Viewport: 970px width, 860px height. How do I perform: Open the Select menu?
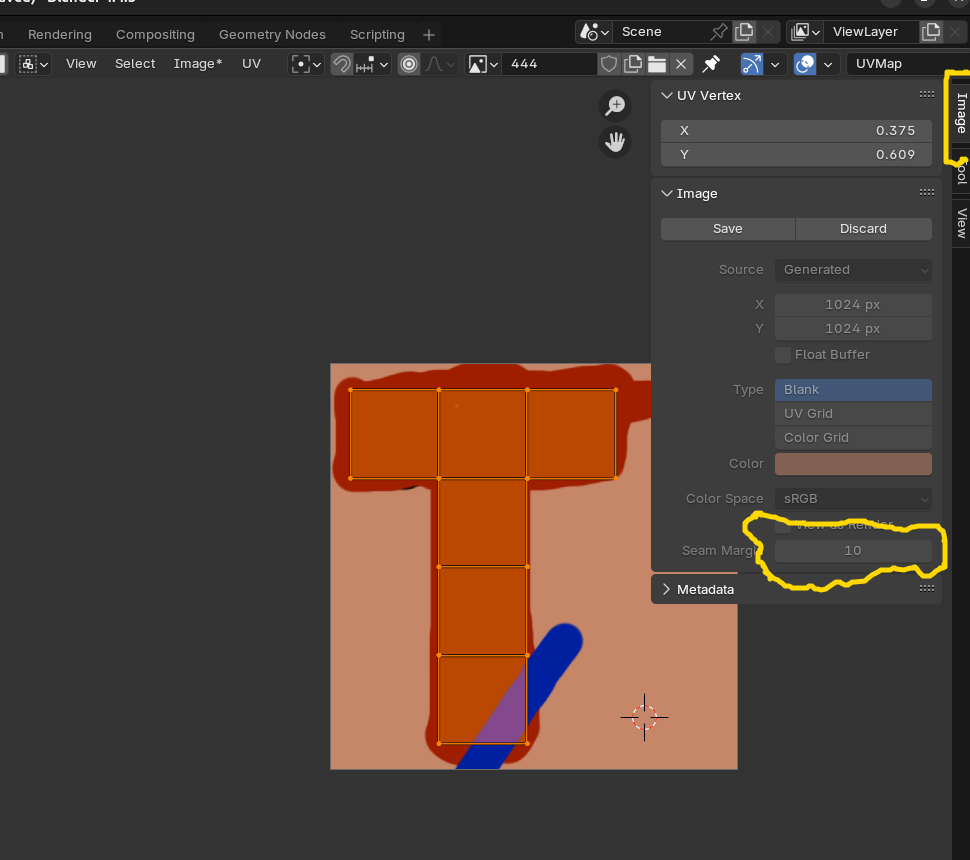click(135, 64)
